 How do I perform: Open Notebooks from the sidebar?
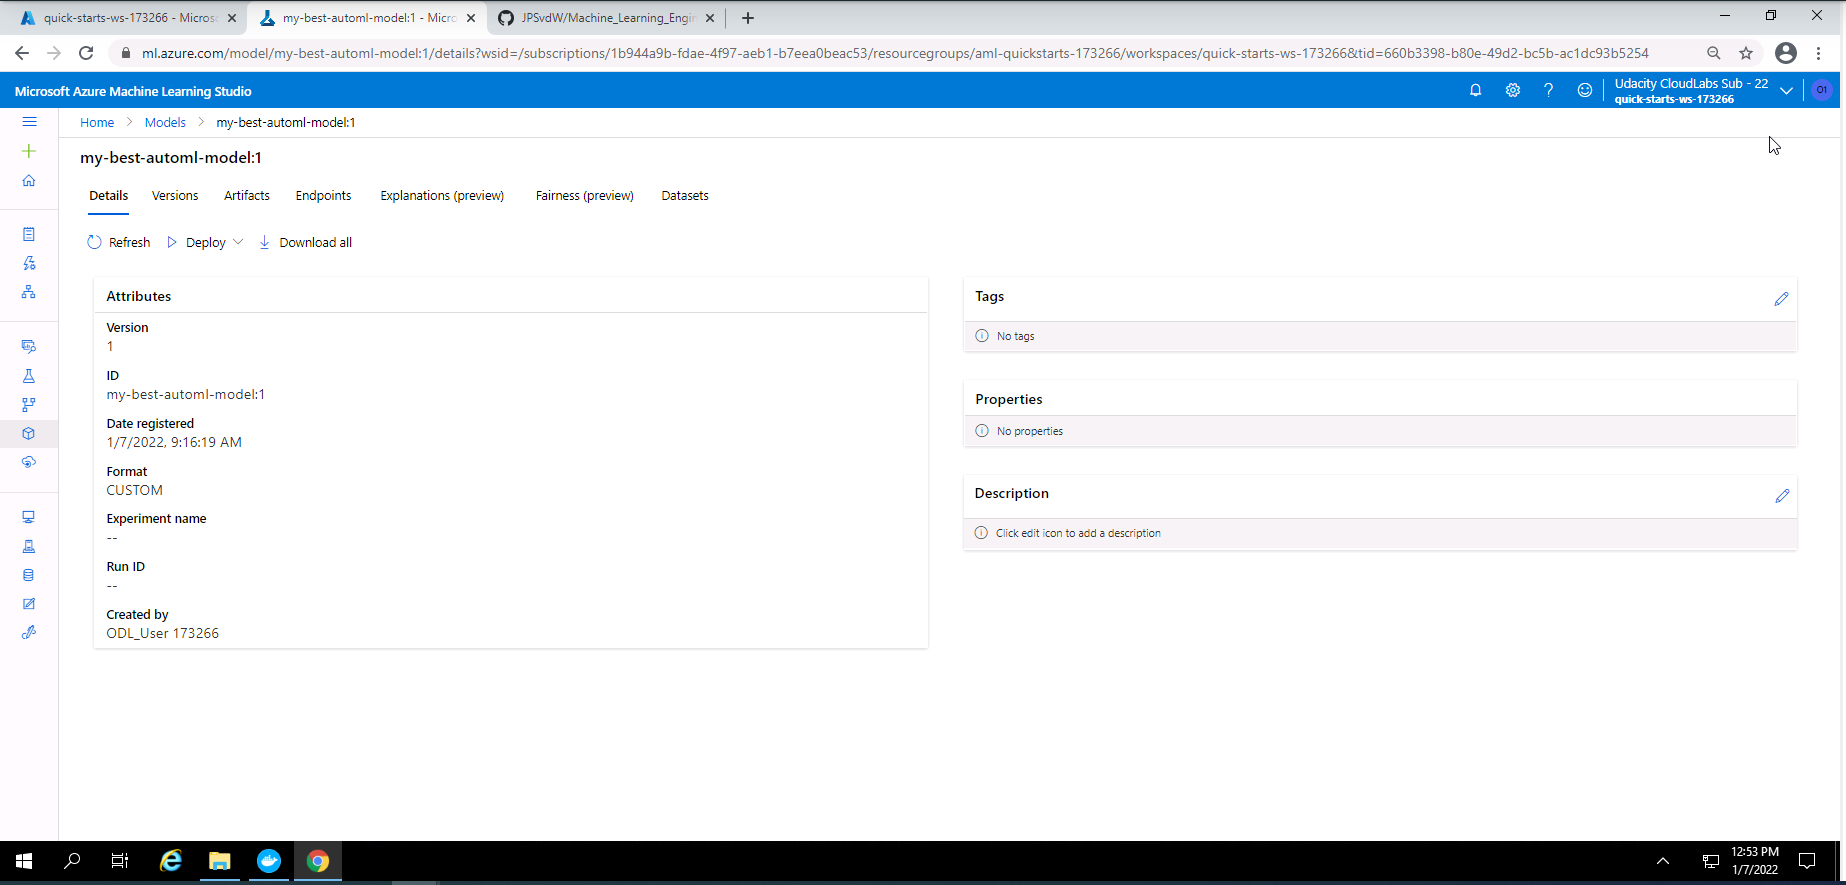(x=29, y=234)
